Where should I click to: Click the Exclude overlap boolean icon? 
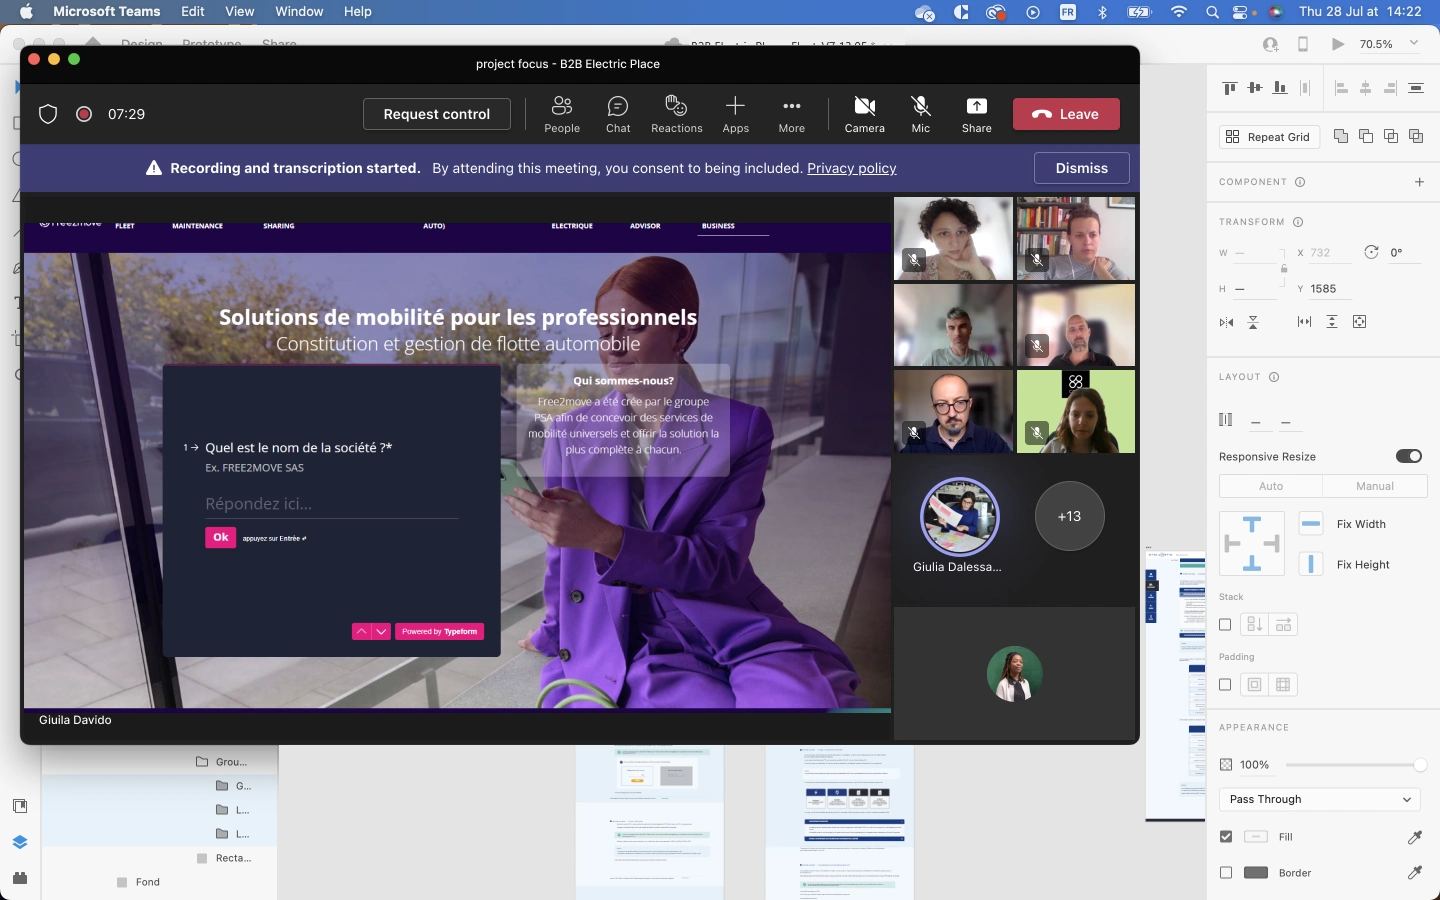click(x=1416, y=136)
